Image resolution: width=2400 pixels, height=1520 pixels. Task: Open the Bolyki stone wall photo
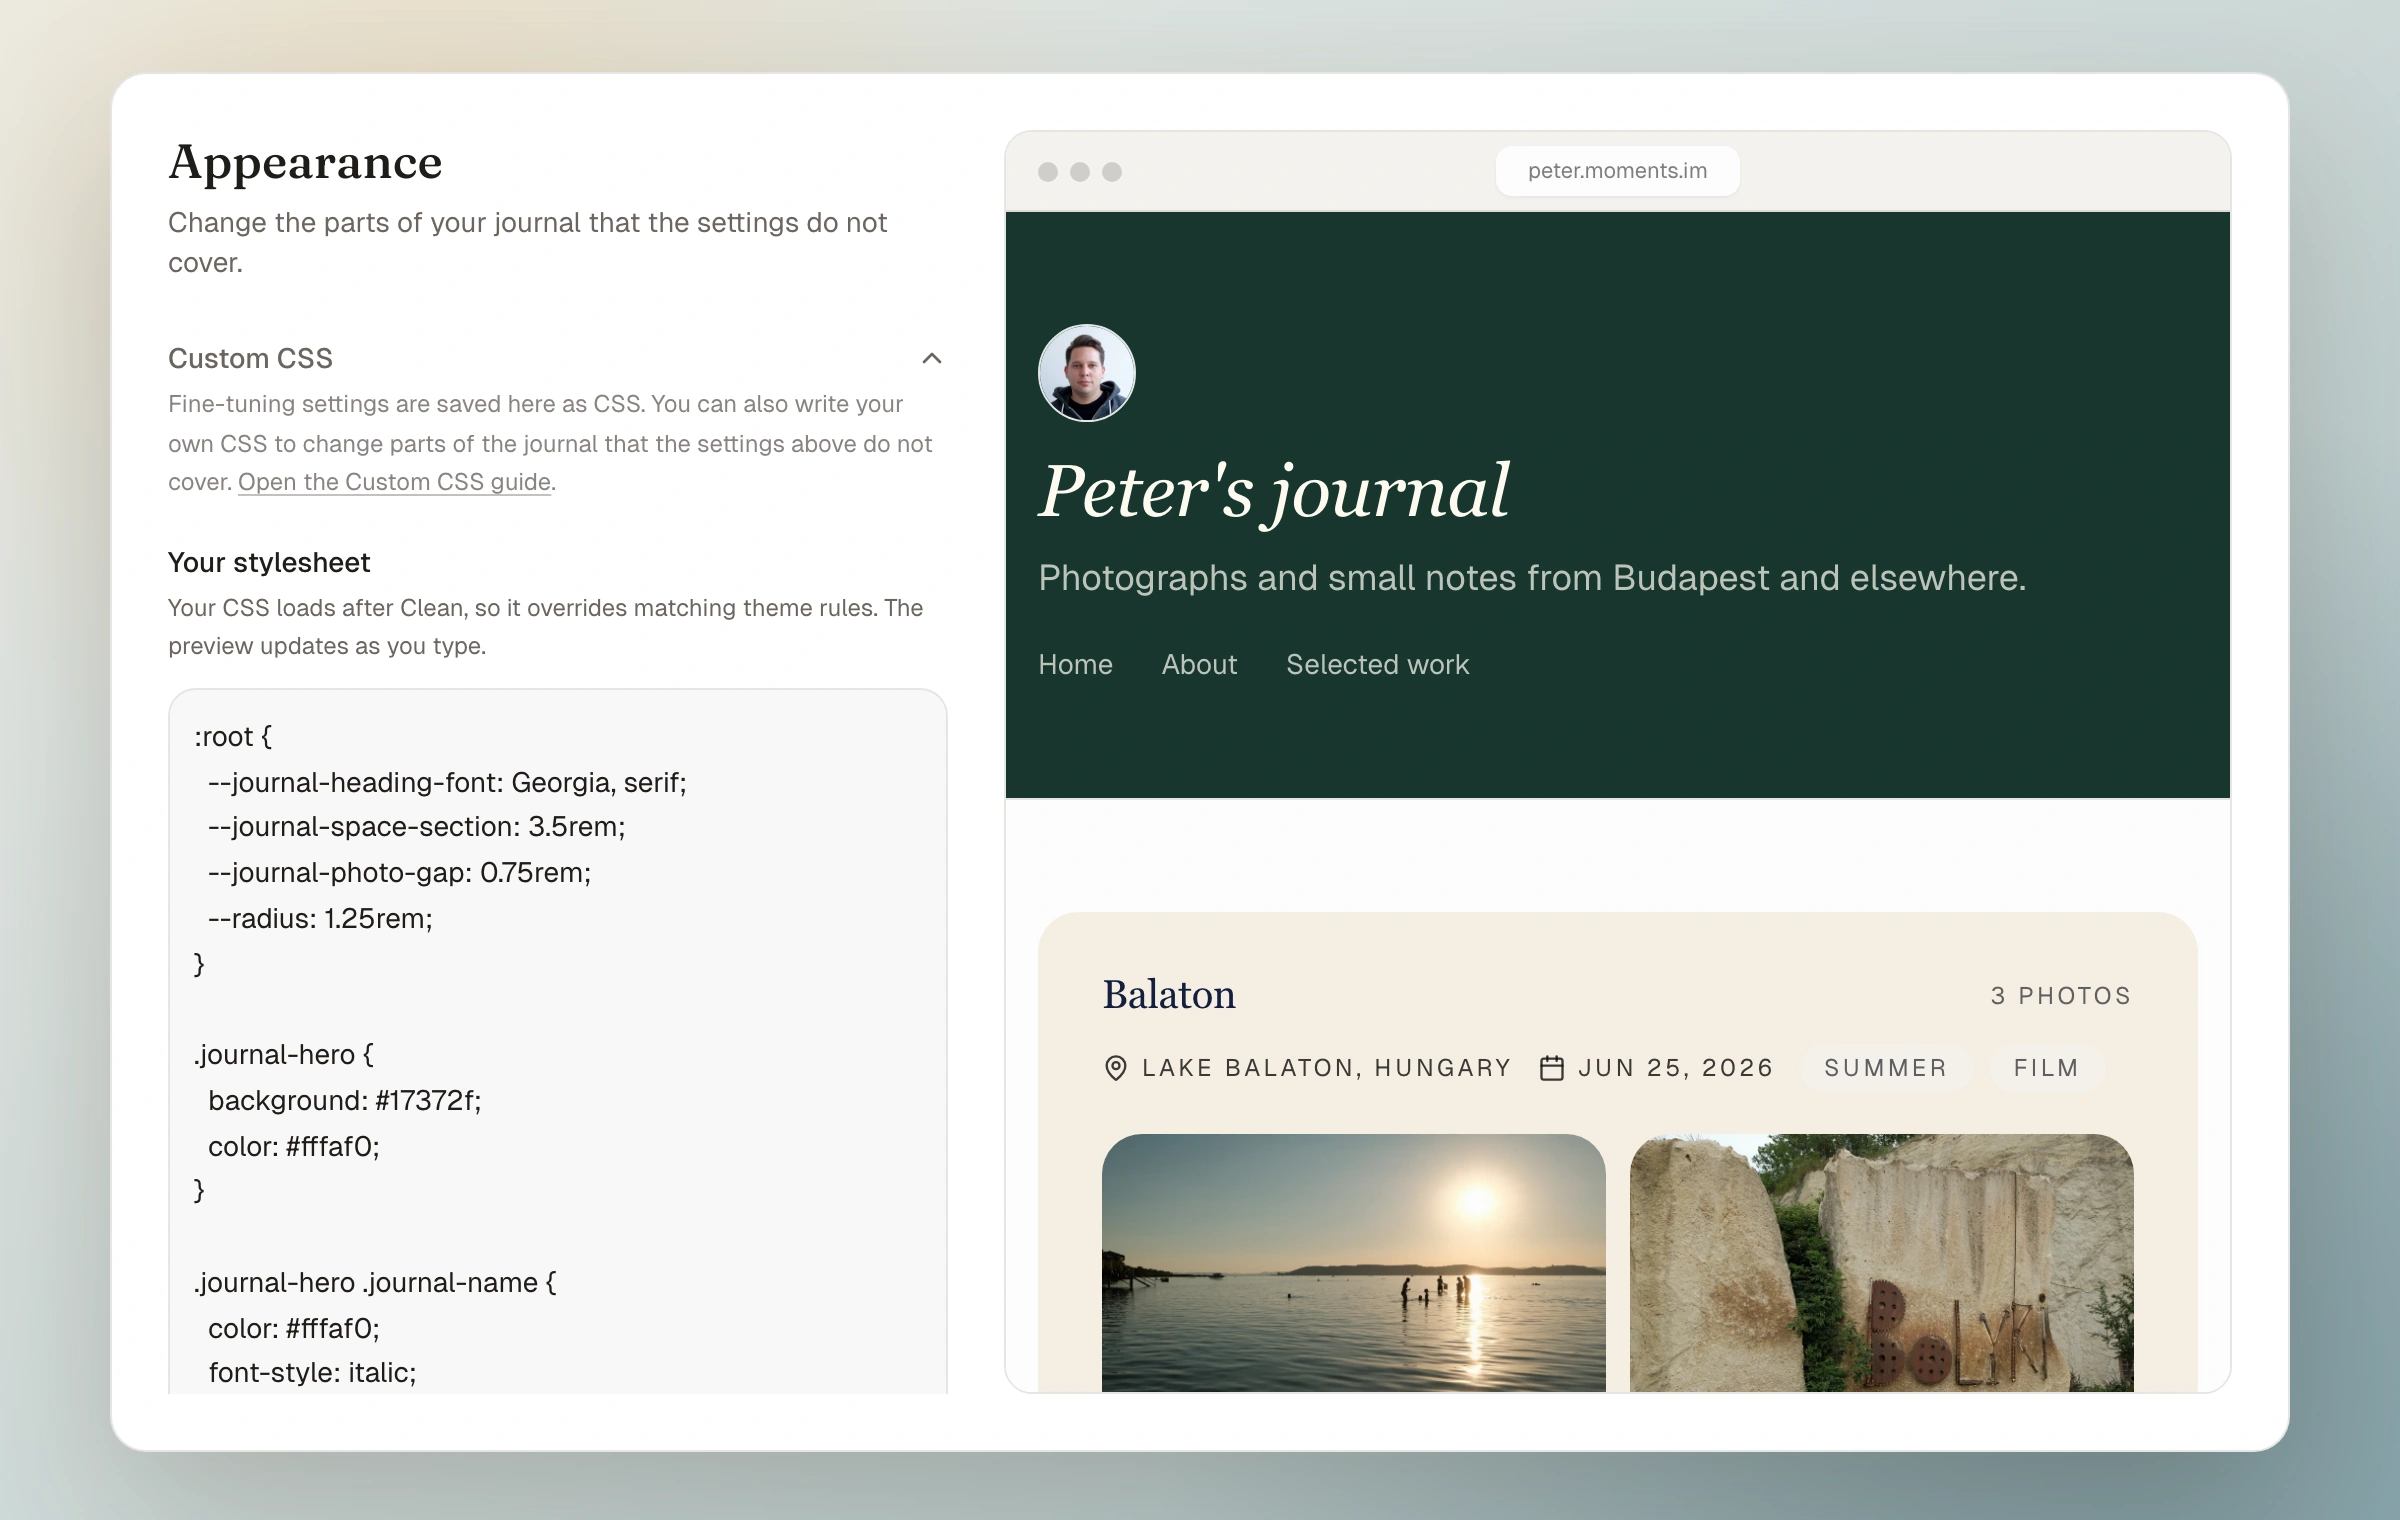tap(1881, 1263)
